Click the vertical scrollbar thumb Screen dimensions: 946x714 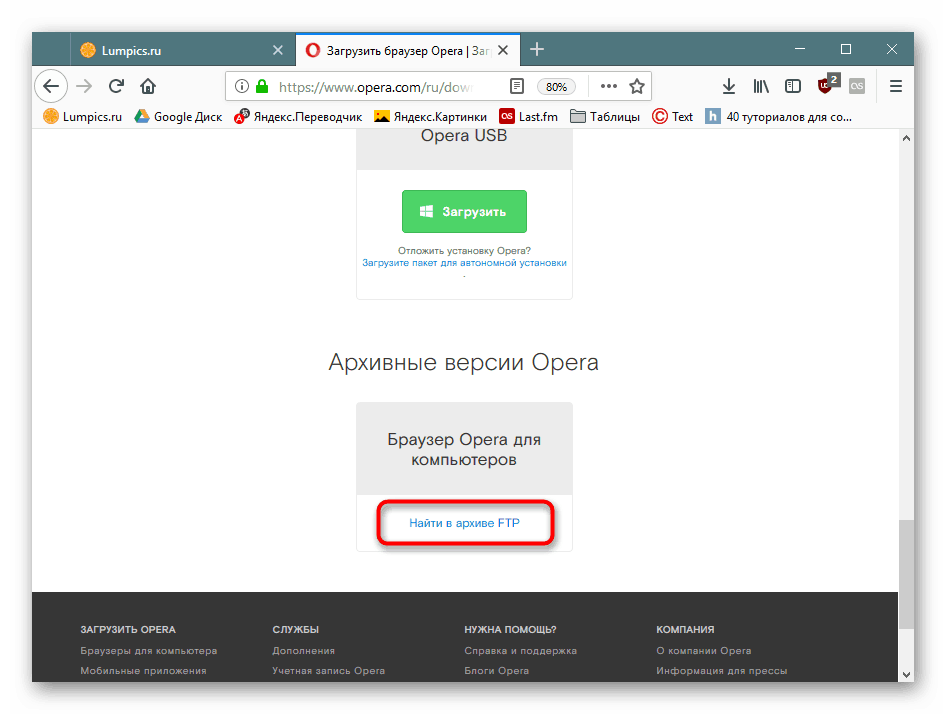pos(906,574)
